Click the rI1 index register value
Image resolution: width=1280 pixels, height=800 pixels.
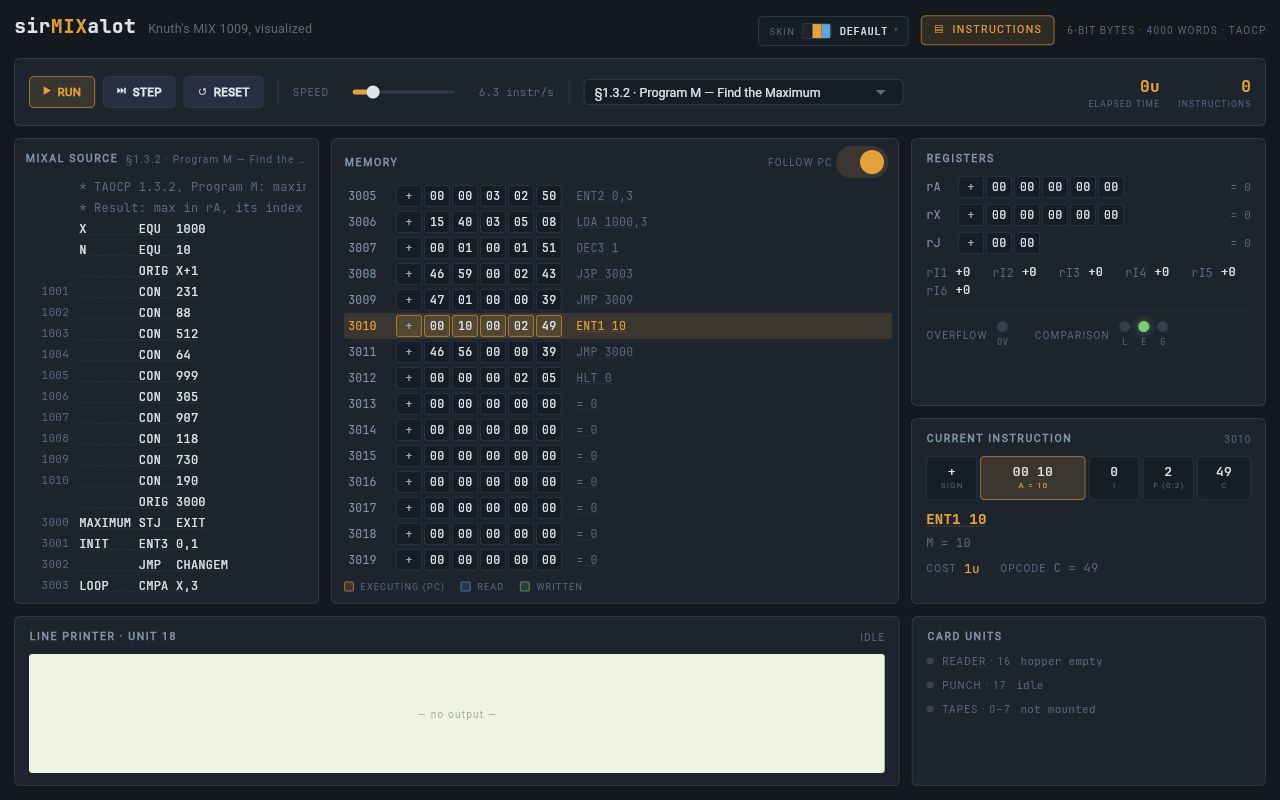coord(962,272)
